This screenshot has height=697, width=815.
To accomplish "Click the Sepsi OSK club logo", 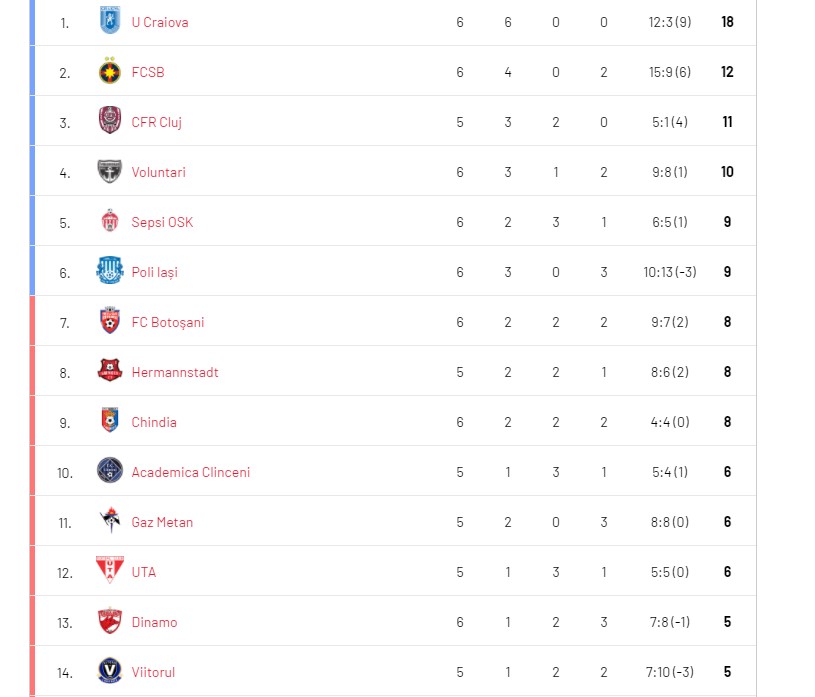I will click(109, 222).
